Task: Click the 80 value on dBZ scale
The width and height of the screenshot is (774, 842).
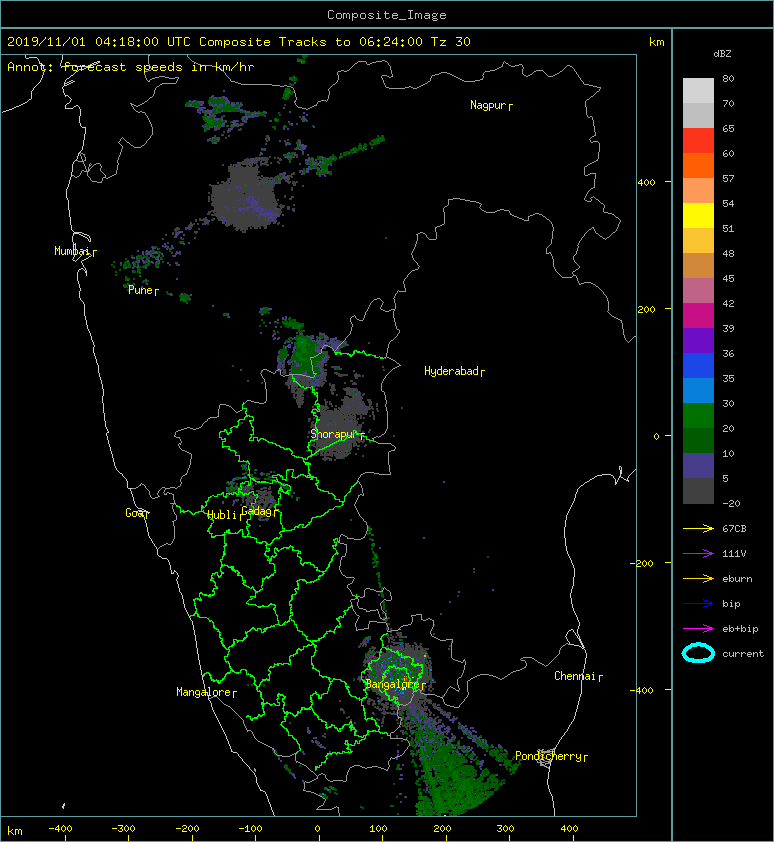Action: click(728, 78)
